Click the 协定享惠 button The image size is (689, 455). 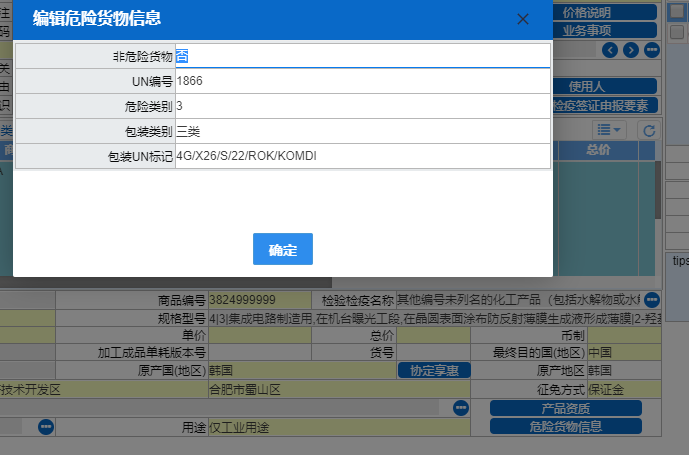[434, 370]
